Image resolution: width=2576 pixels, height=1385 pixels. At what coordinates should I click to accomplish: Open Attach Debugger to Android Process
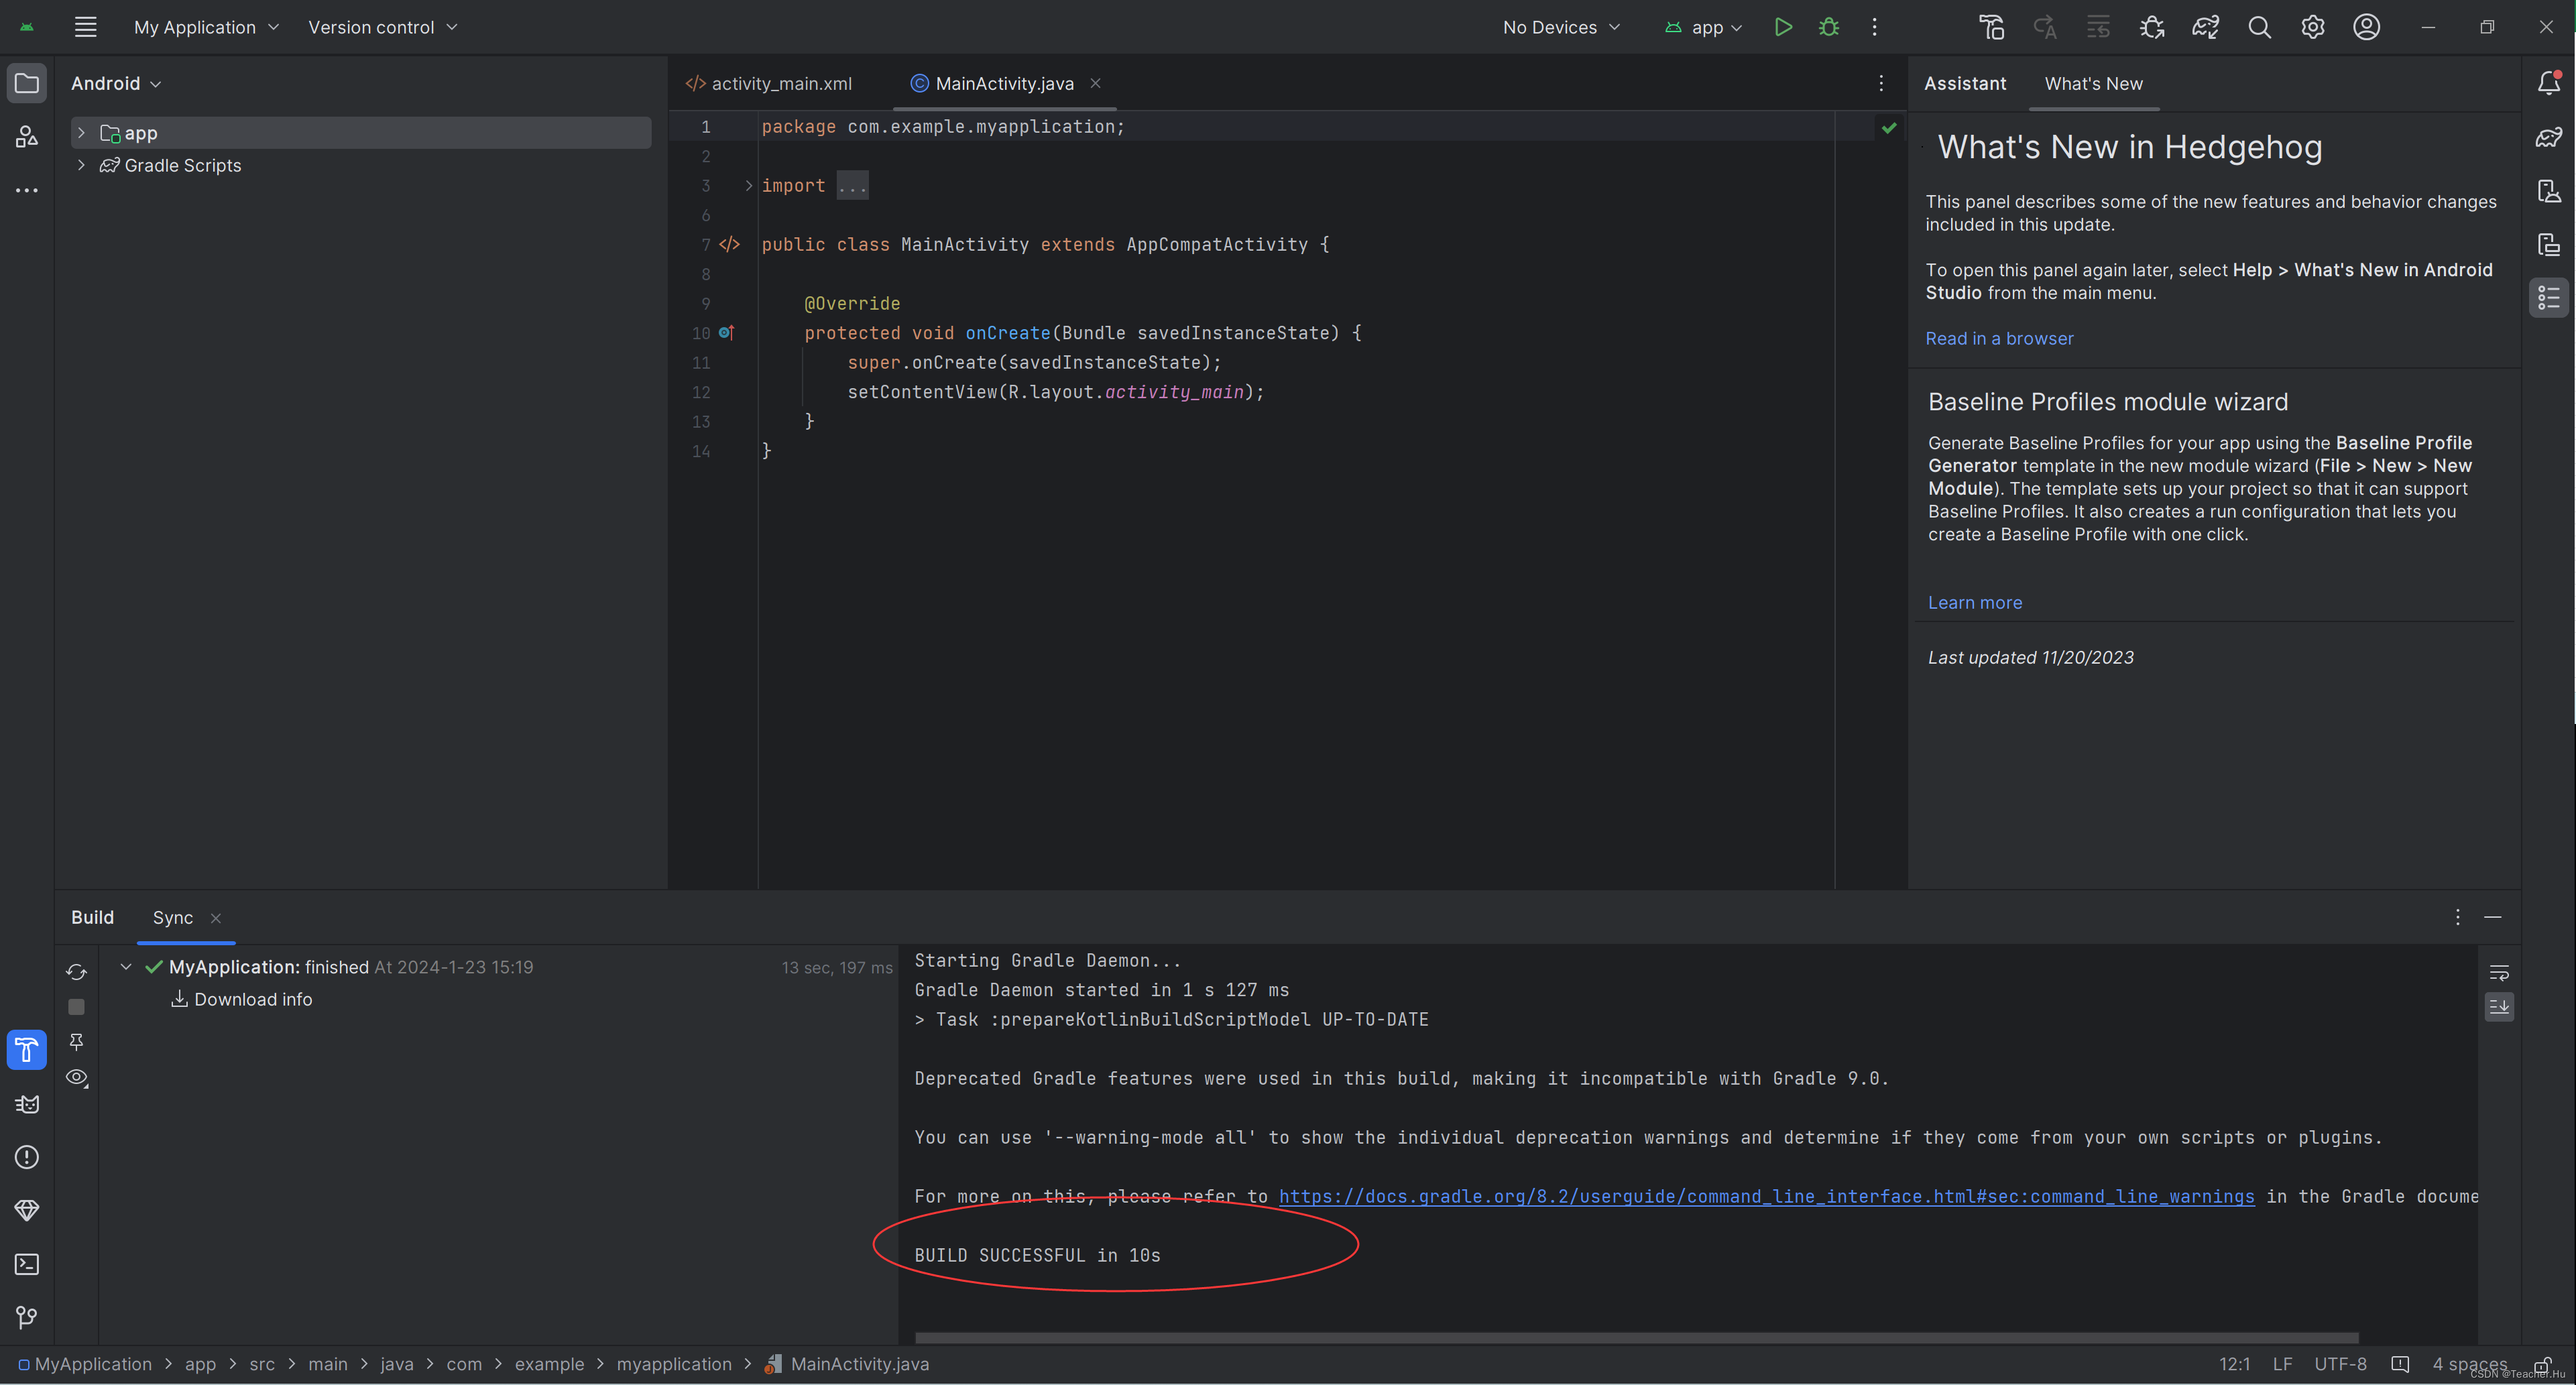tap(2152, 27)
